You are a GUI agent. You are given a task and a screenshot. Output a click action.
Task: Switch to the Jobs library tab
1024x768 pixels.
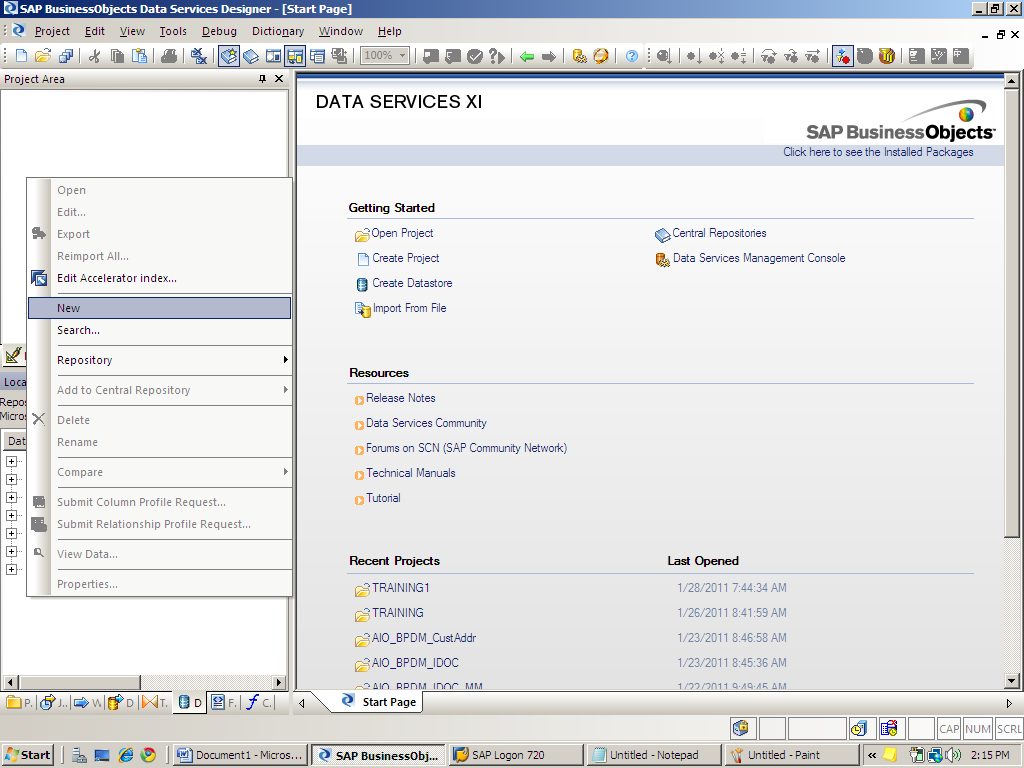pyautogui.click(x=53, y=703)
